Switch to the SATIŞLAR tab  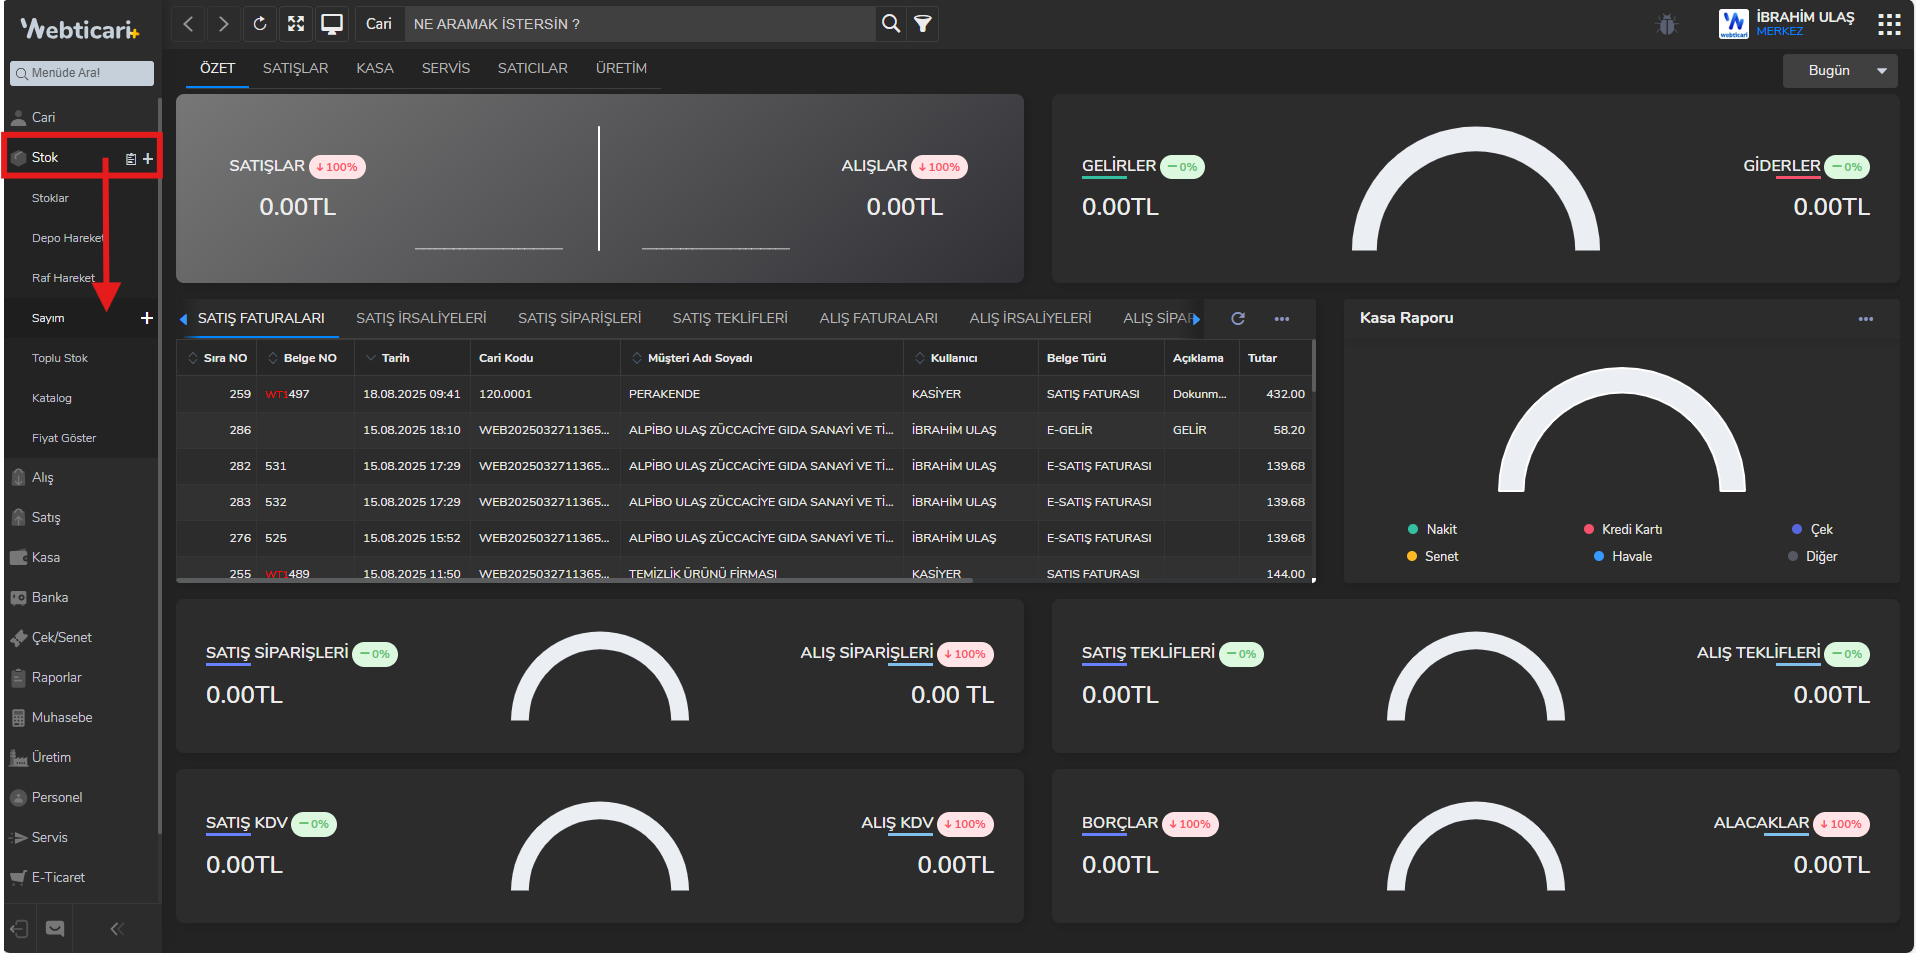295,68
